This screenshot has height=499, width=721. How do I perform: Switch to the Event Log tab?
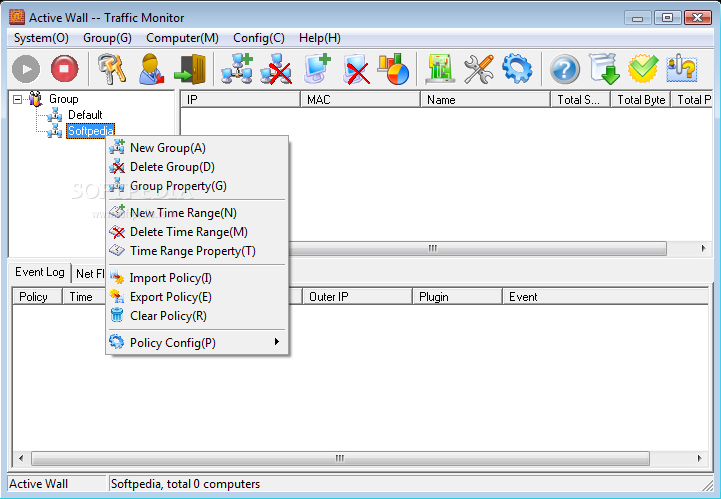[40, 272]
